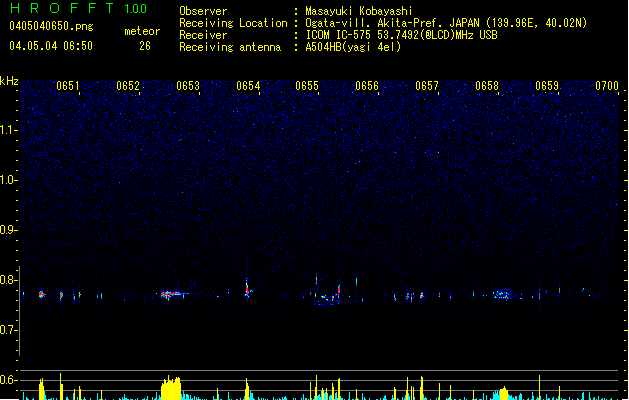629x400 pixels.
Task: Click the wide yellow power block under 0653
Action: [x=171, y=388]
